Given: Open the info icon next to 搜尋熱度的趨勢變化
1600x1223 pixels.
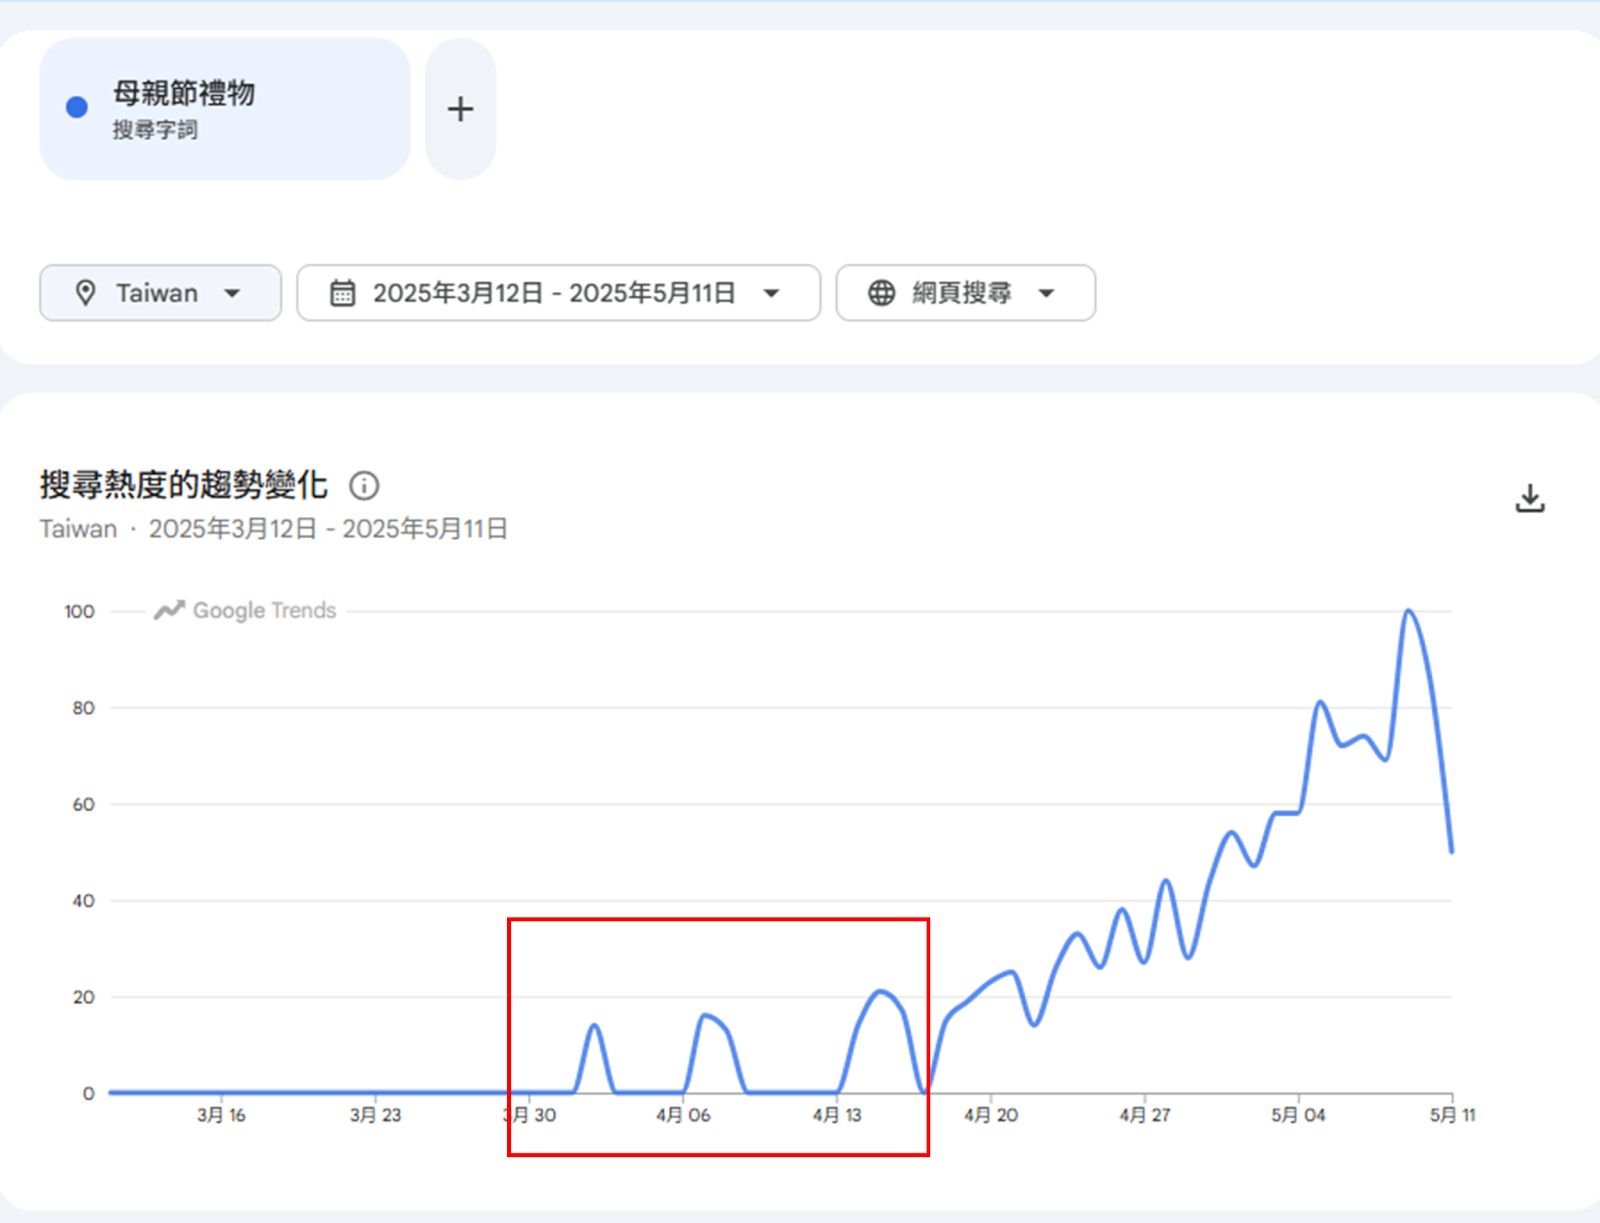Looking at the screenshot, I should pyautogui.click(x=364, y=486).
